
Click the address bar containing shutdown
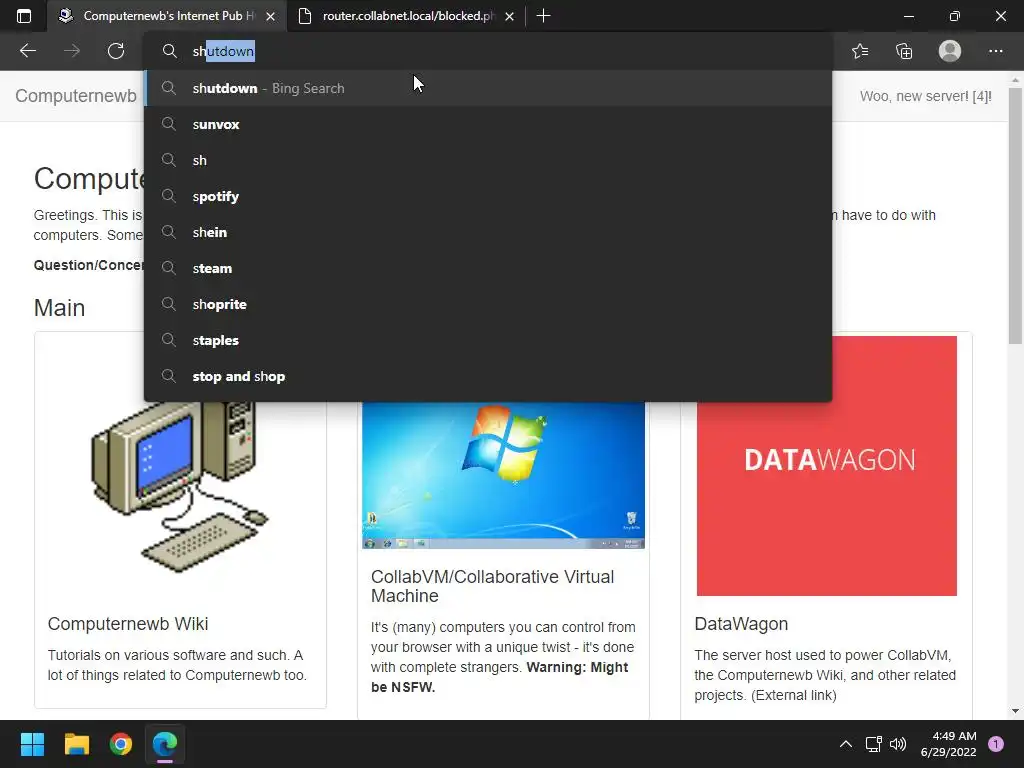[488, 51]
